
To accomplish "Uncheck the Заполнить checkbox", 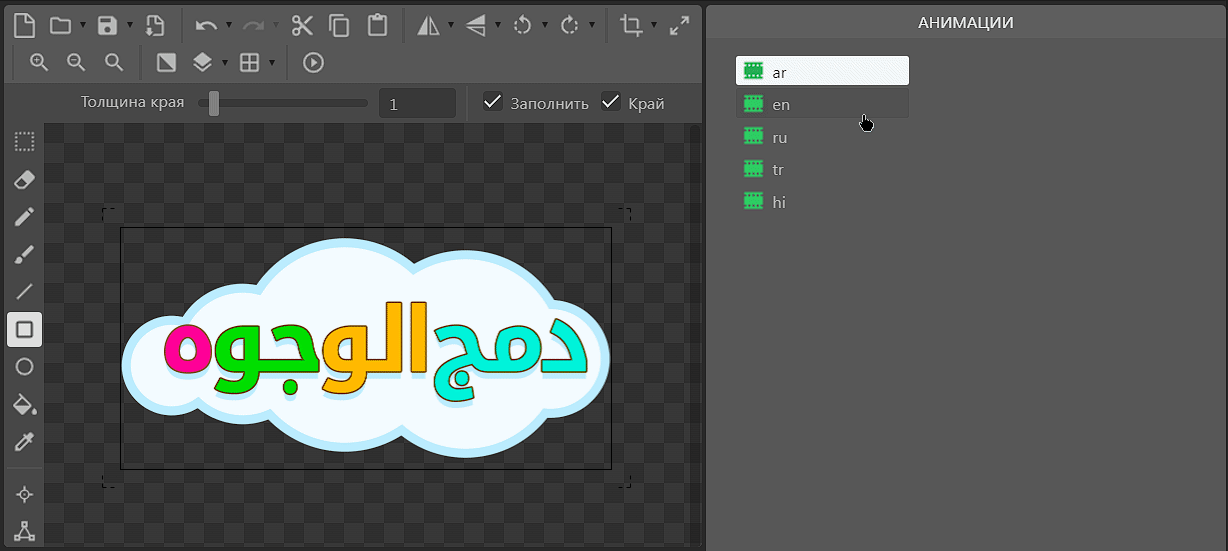I will coord(492,102).
